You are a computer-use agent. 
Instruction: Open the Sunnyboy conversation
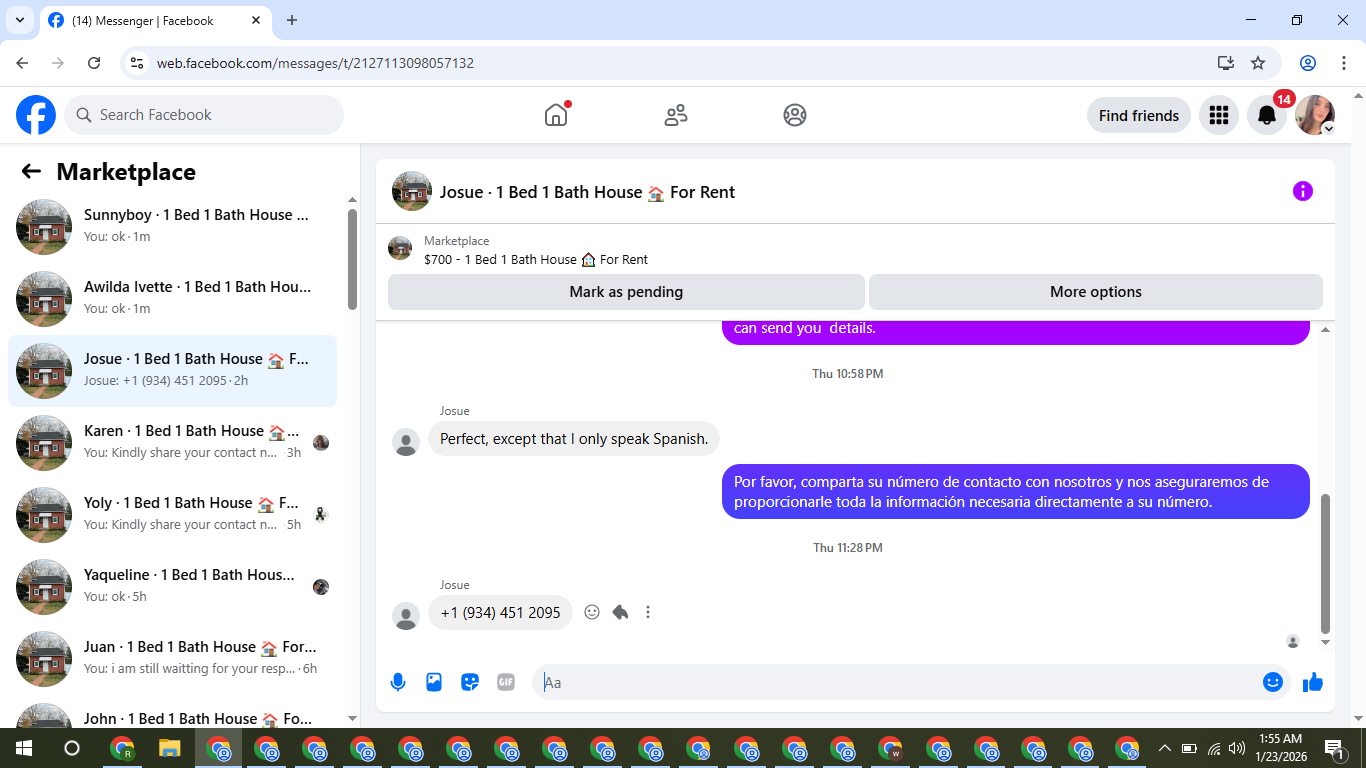[x=172, y=227]
